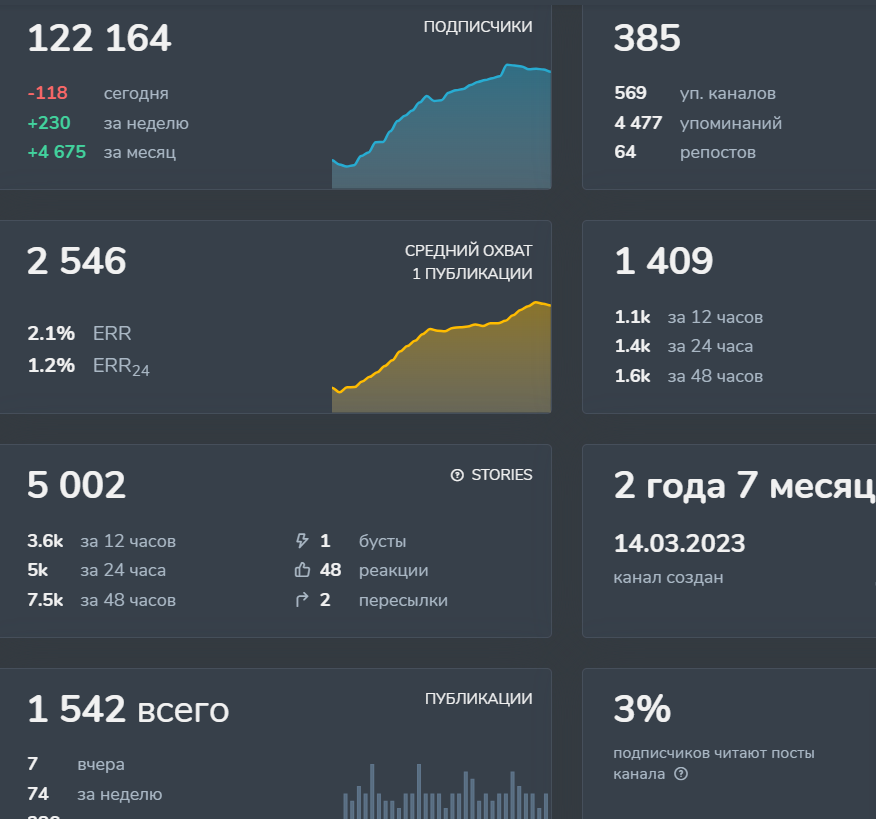Click the boosts lightning icon
The width and height of the screenshot is (876, 819).
tap(302, 541)
